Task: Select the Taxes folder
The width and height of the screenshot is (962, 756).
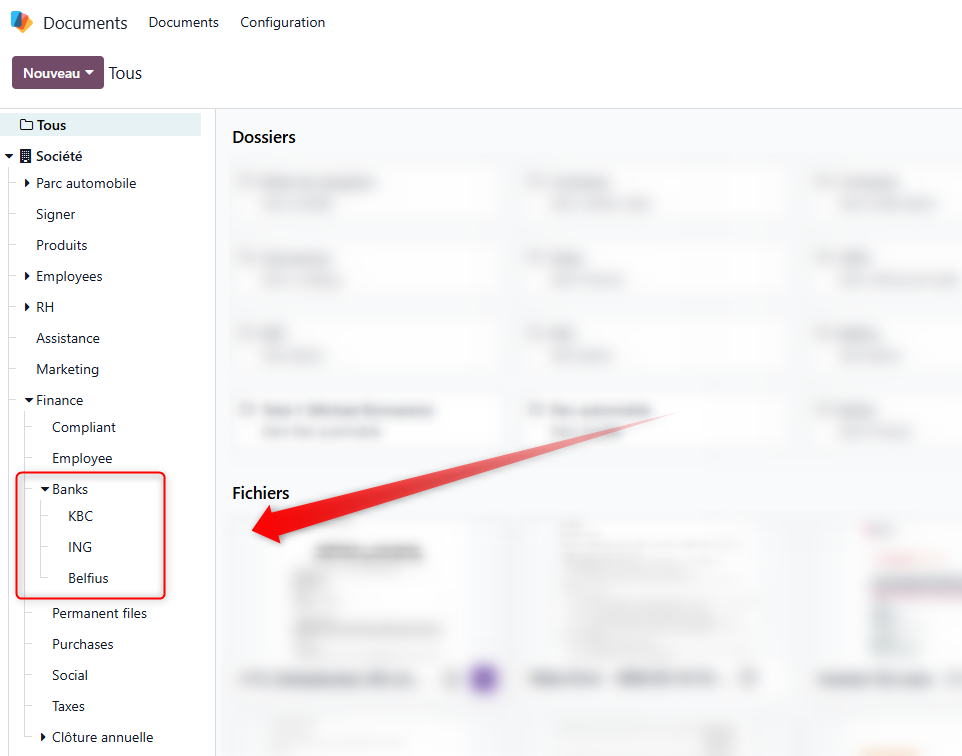Action: [68, 706]
